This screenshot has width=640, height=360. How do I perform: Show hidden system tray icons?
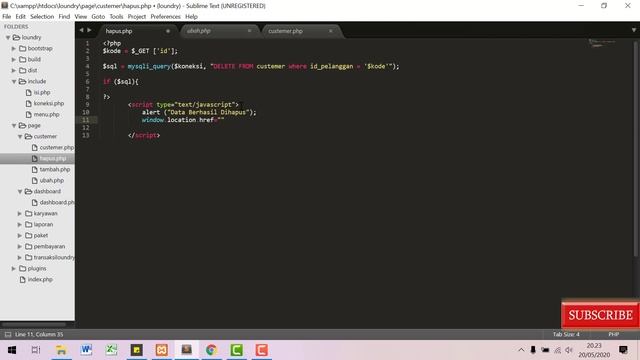[521, 350]
